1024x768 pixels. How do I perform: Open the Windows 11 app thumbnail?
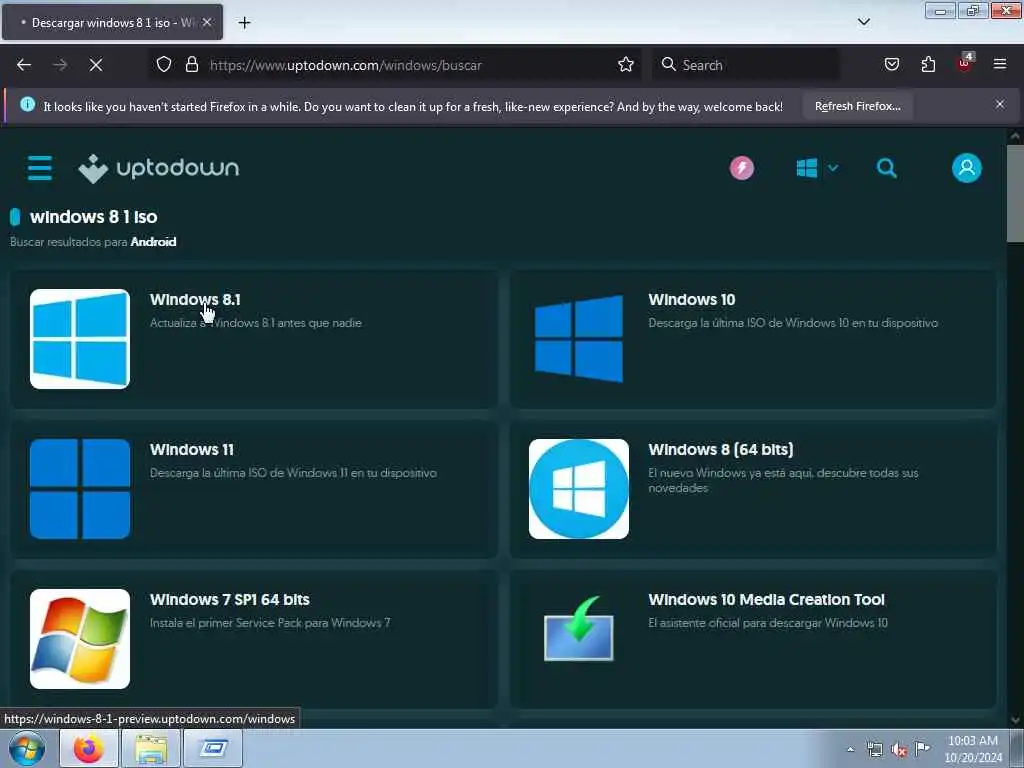pyautogui.click(x=80, y=489)
